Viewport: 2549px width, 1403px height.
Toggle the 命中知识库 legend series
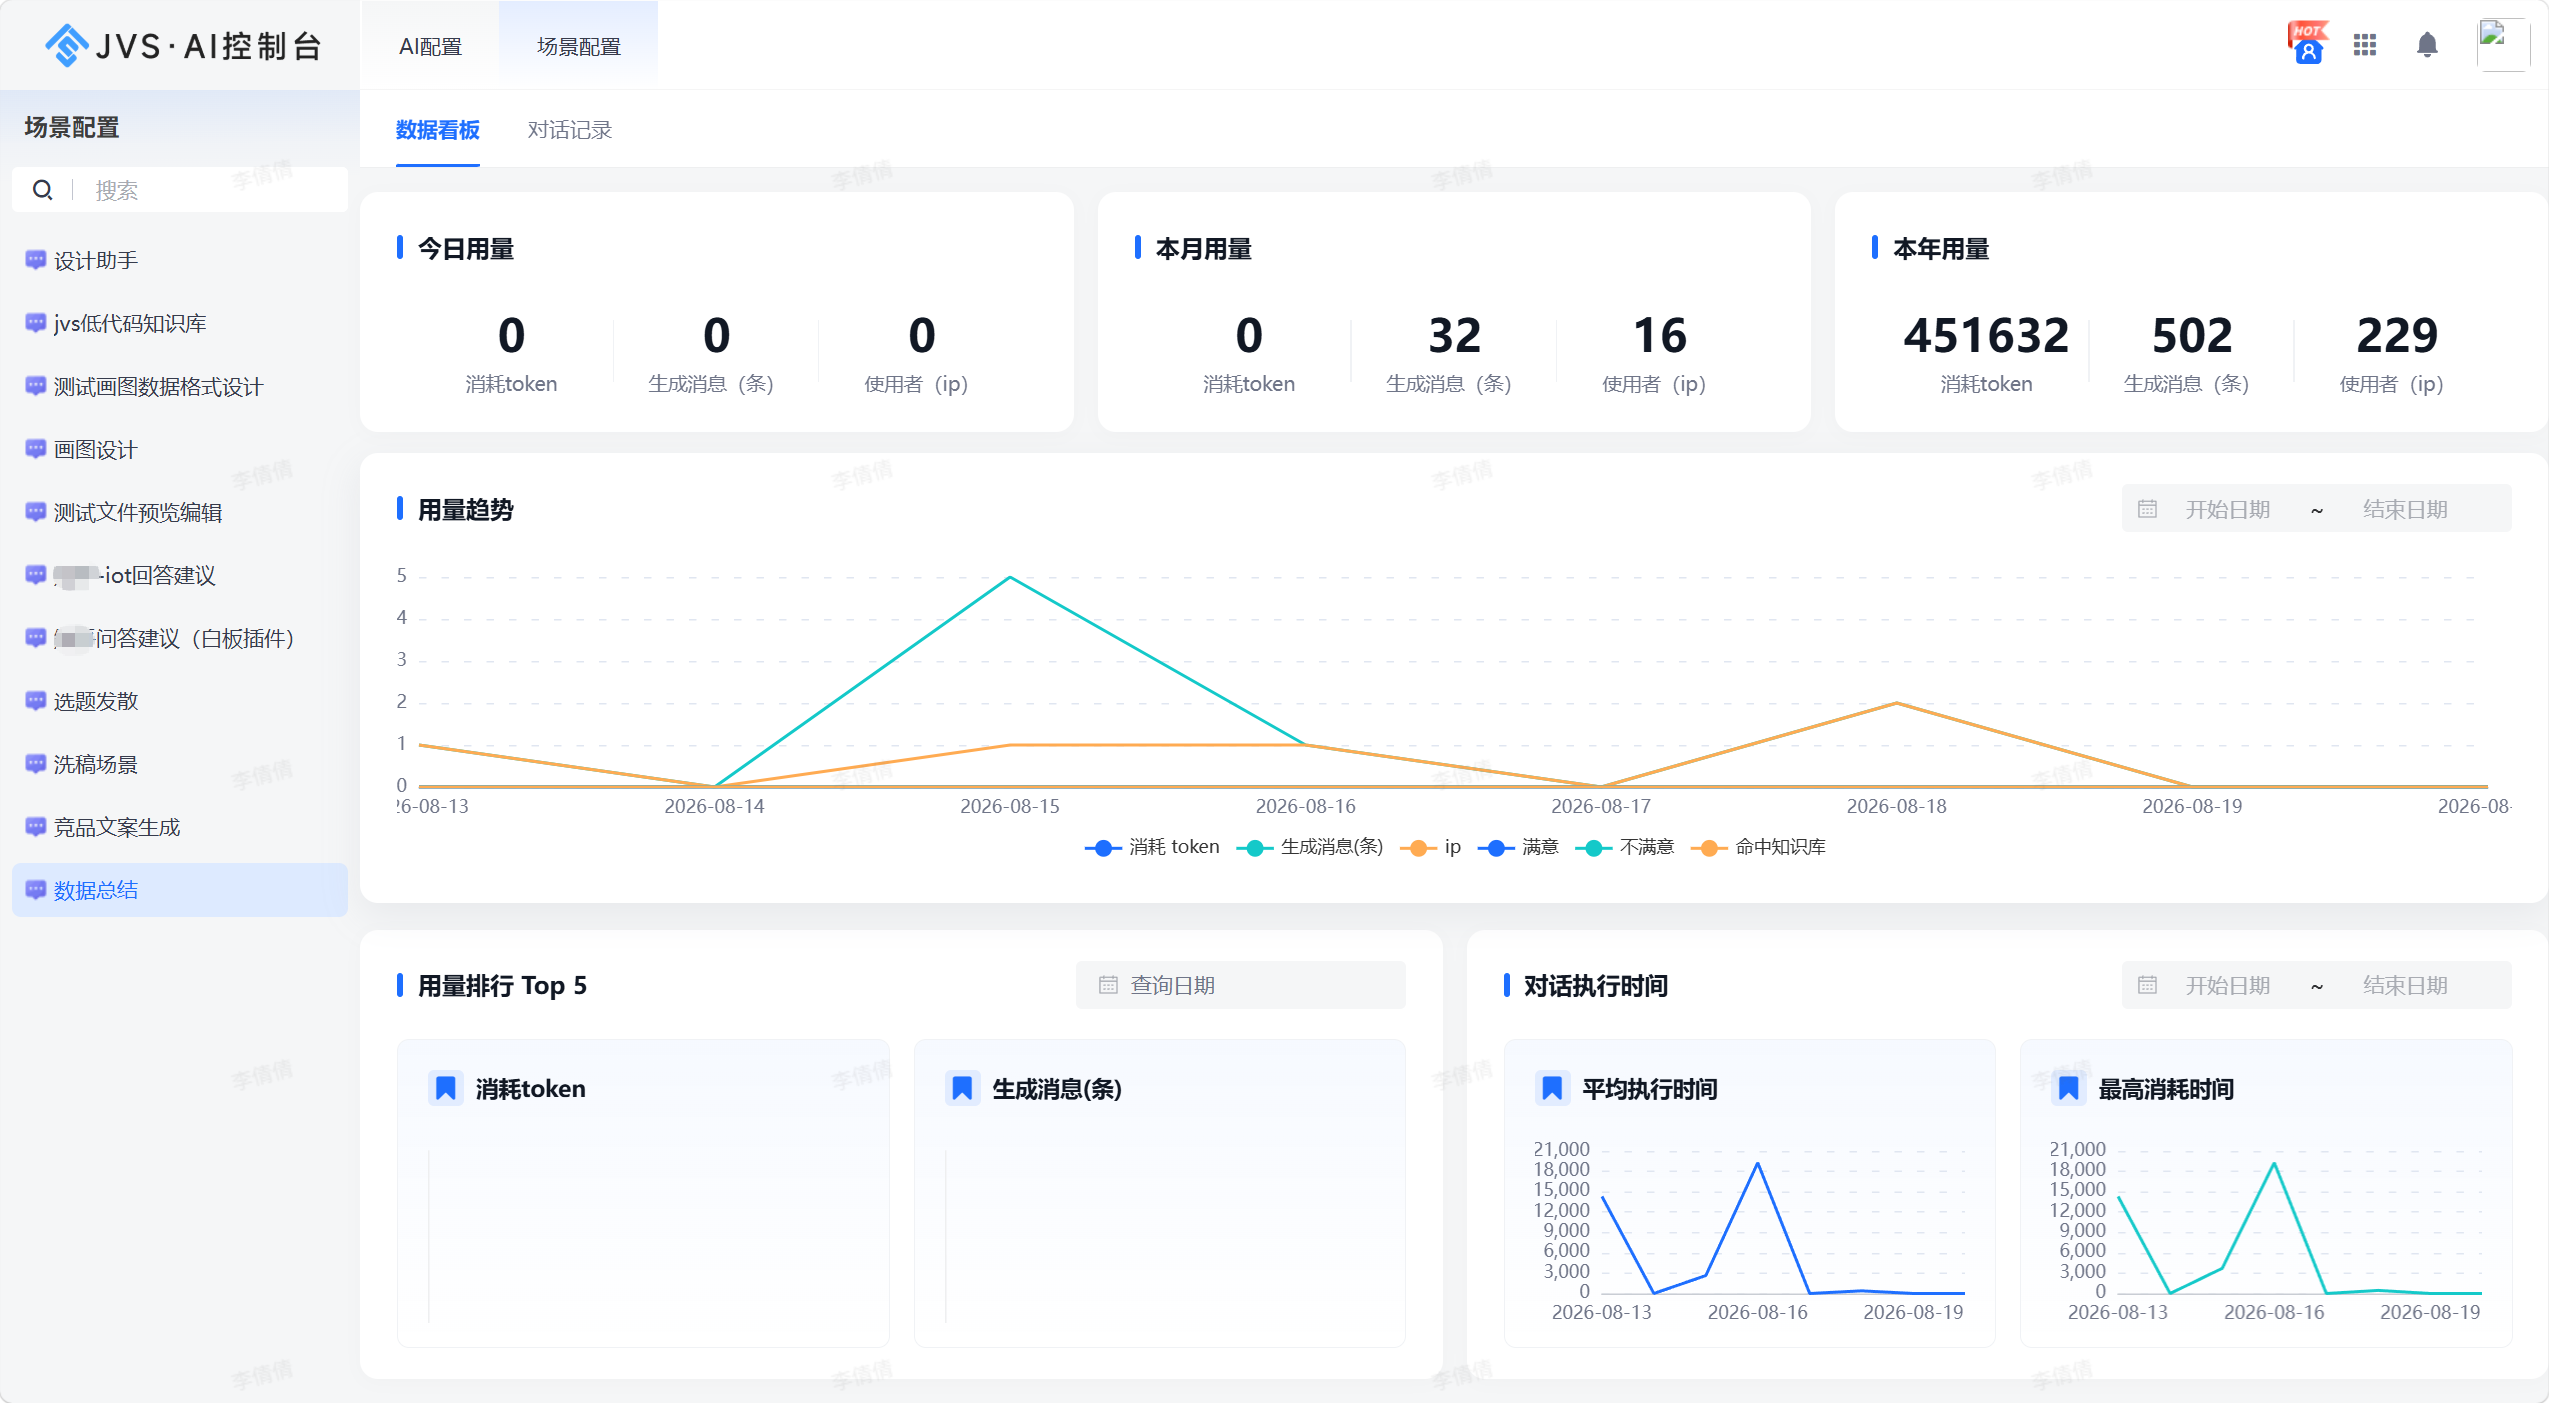click(1758, 847)
